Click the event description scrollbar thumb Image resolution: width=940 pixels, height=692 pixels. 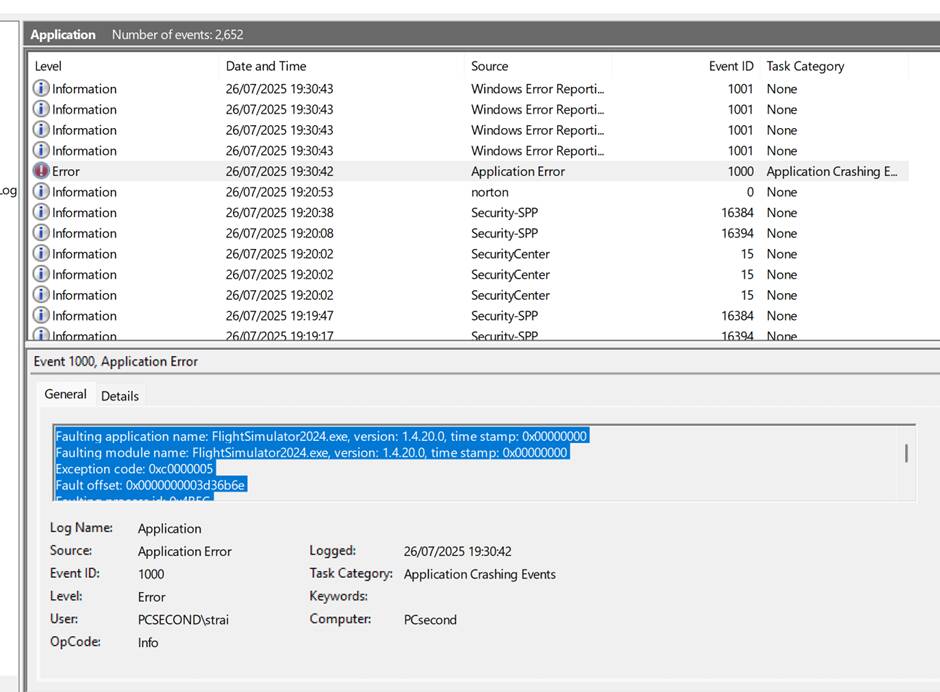tap(906, 453)
